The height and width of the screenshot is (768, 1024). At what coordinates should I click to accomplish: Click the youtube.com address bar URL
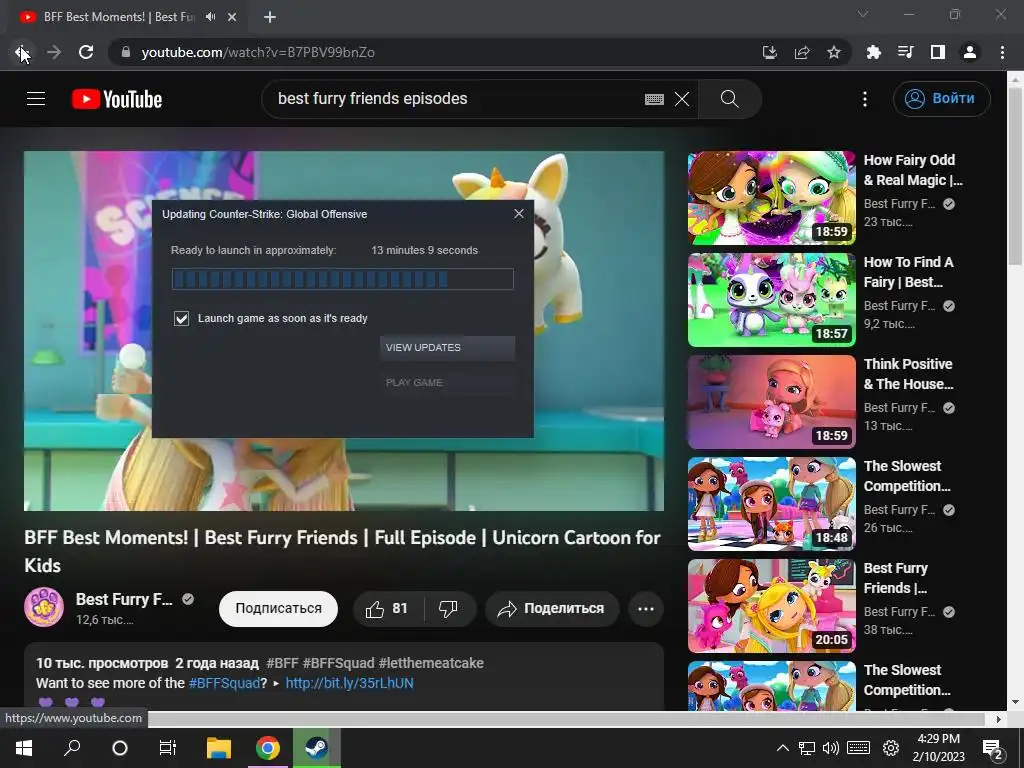pyautogui.click(x=258, y=52)
